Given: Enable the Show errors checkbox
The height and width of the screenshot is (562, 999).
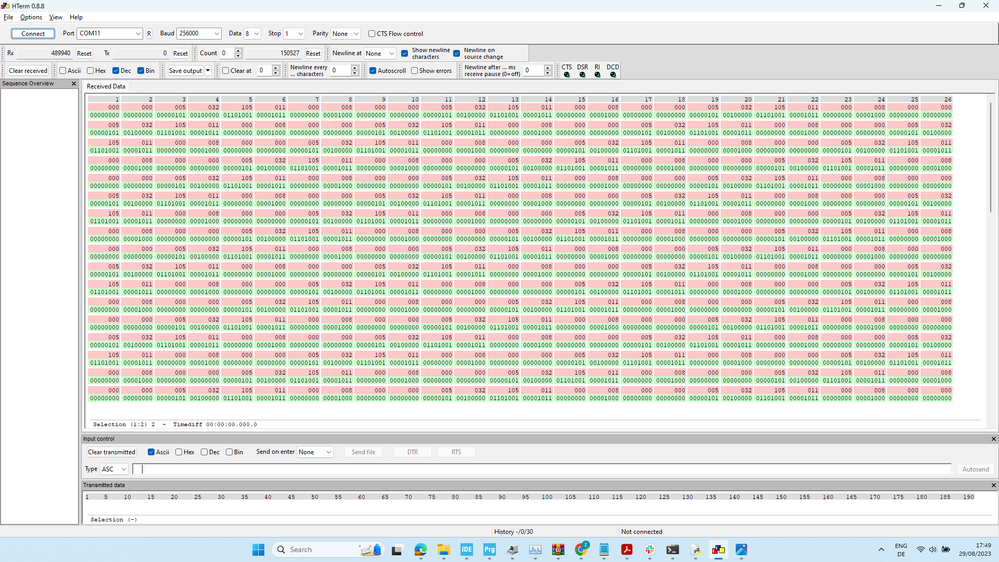Looking at the screenshot, I should (415, 71).
